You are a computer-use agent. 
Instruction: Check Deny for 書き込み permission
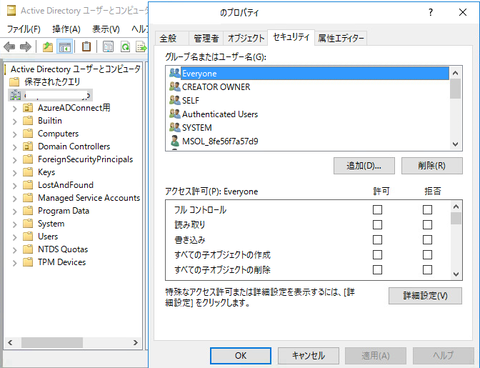point(427,240)
